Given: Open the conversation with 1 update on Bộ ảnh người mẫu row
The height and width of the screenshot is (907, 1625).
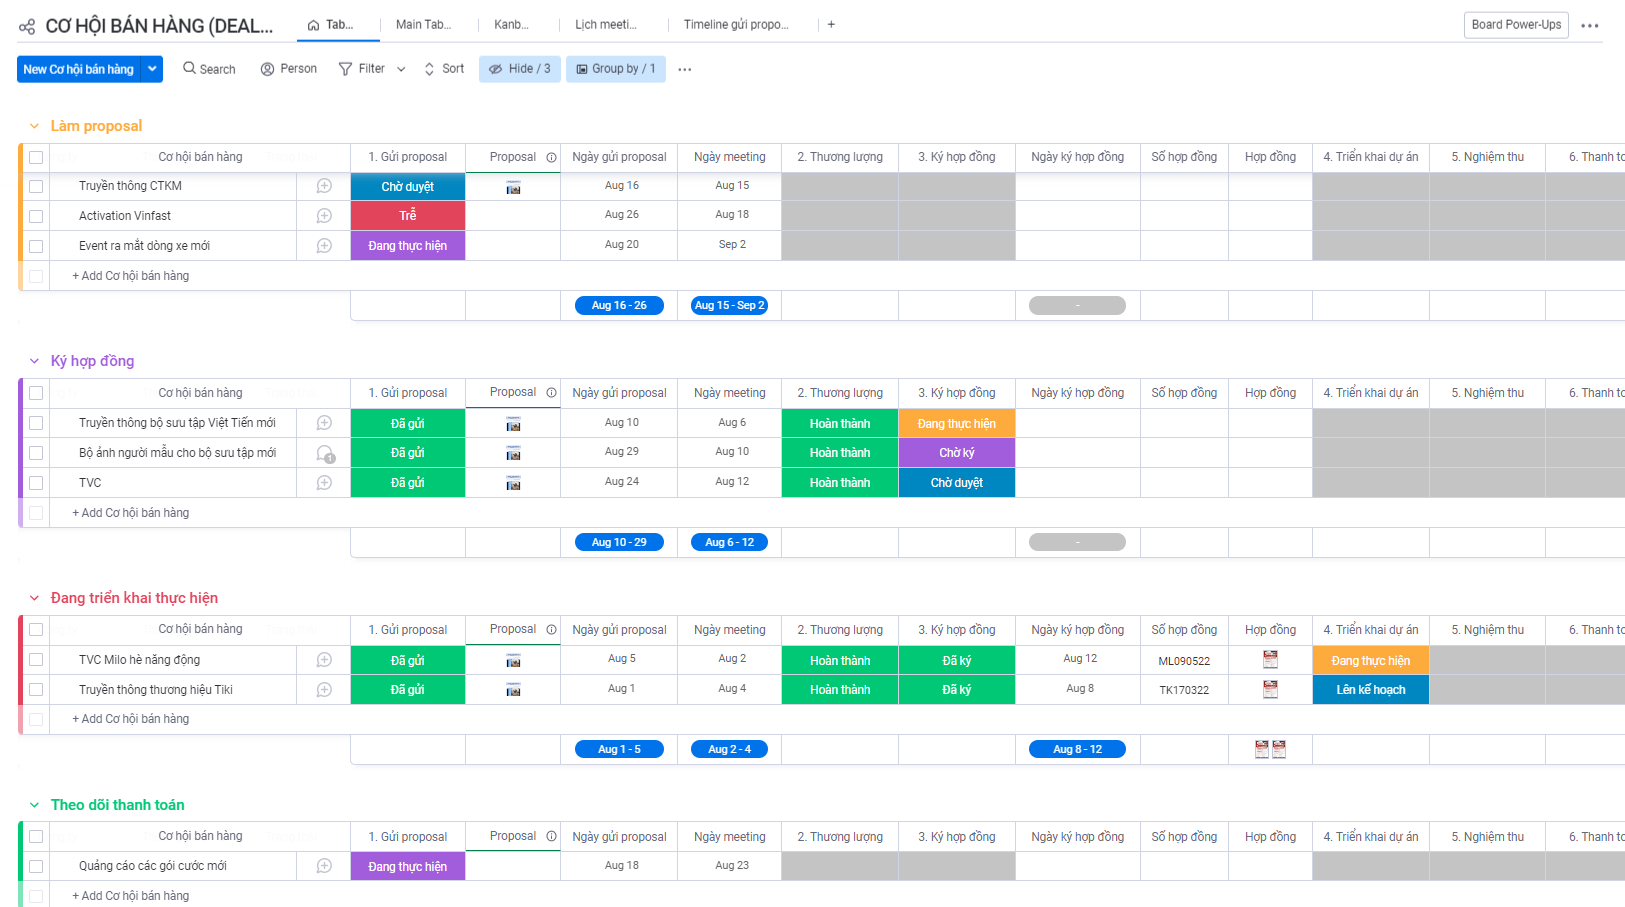Looking at the screenshot, I should 325,453.
